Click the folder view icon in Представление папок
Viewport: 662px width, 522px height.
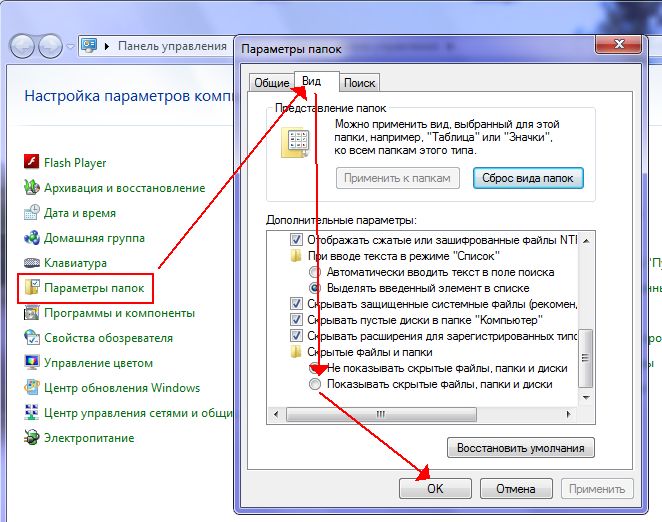coord(295,143)
